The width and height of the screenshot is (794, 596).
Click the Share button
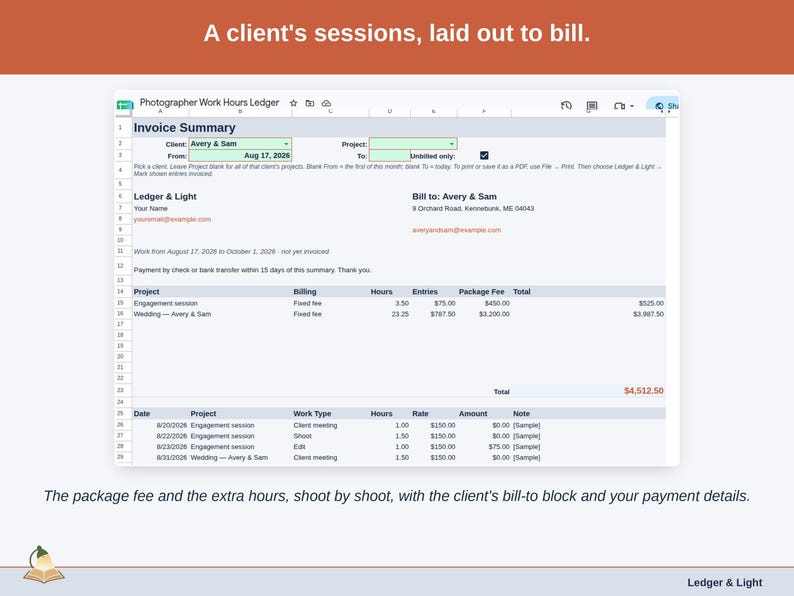click(x=664, y=105)
